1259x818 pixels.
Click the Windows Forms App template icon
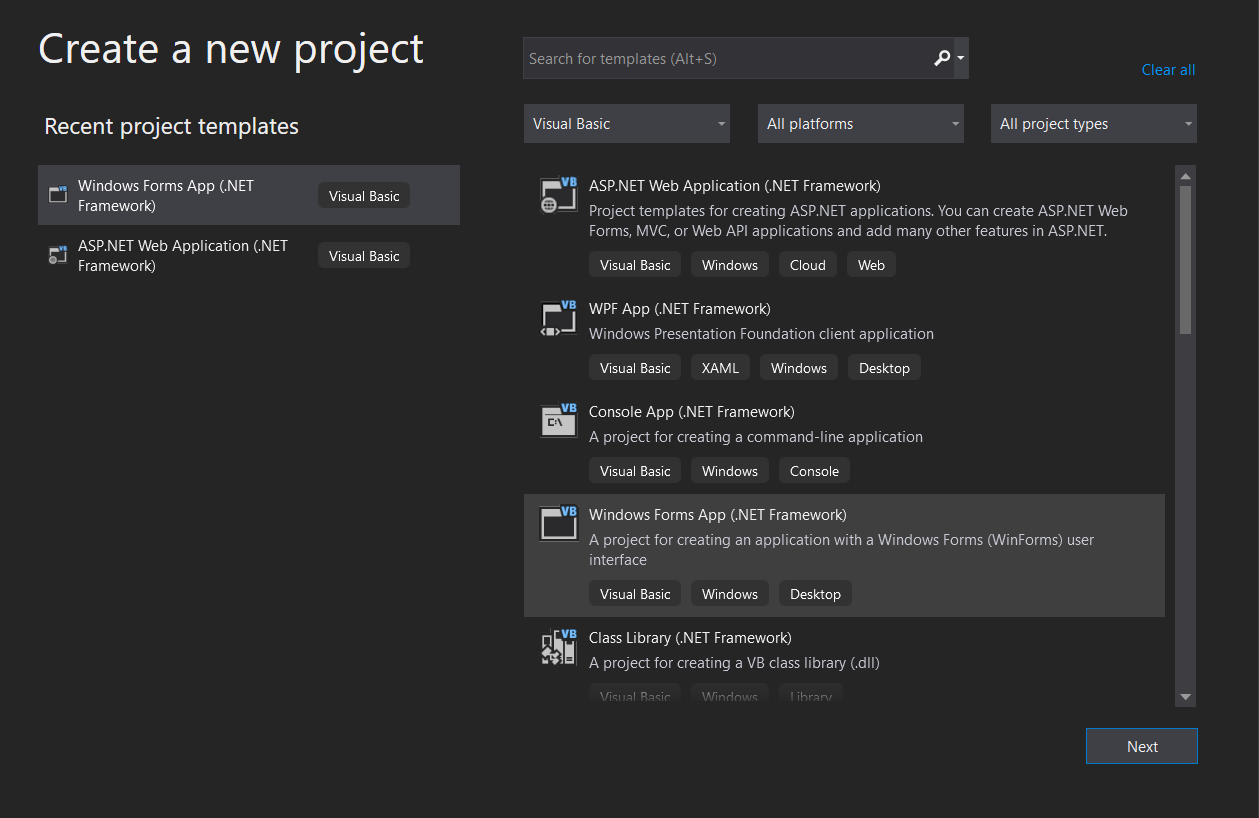pyautogui.click(x=557, y=523)
